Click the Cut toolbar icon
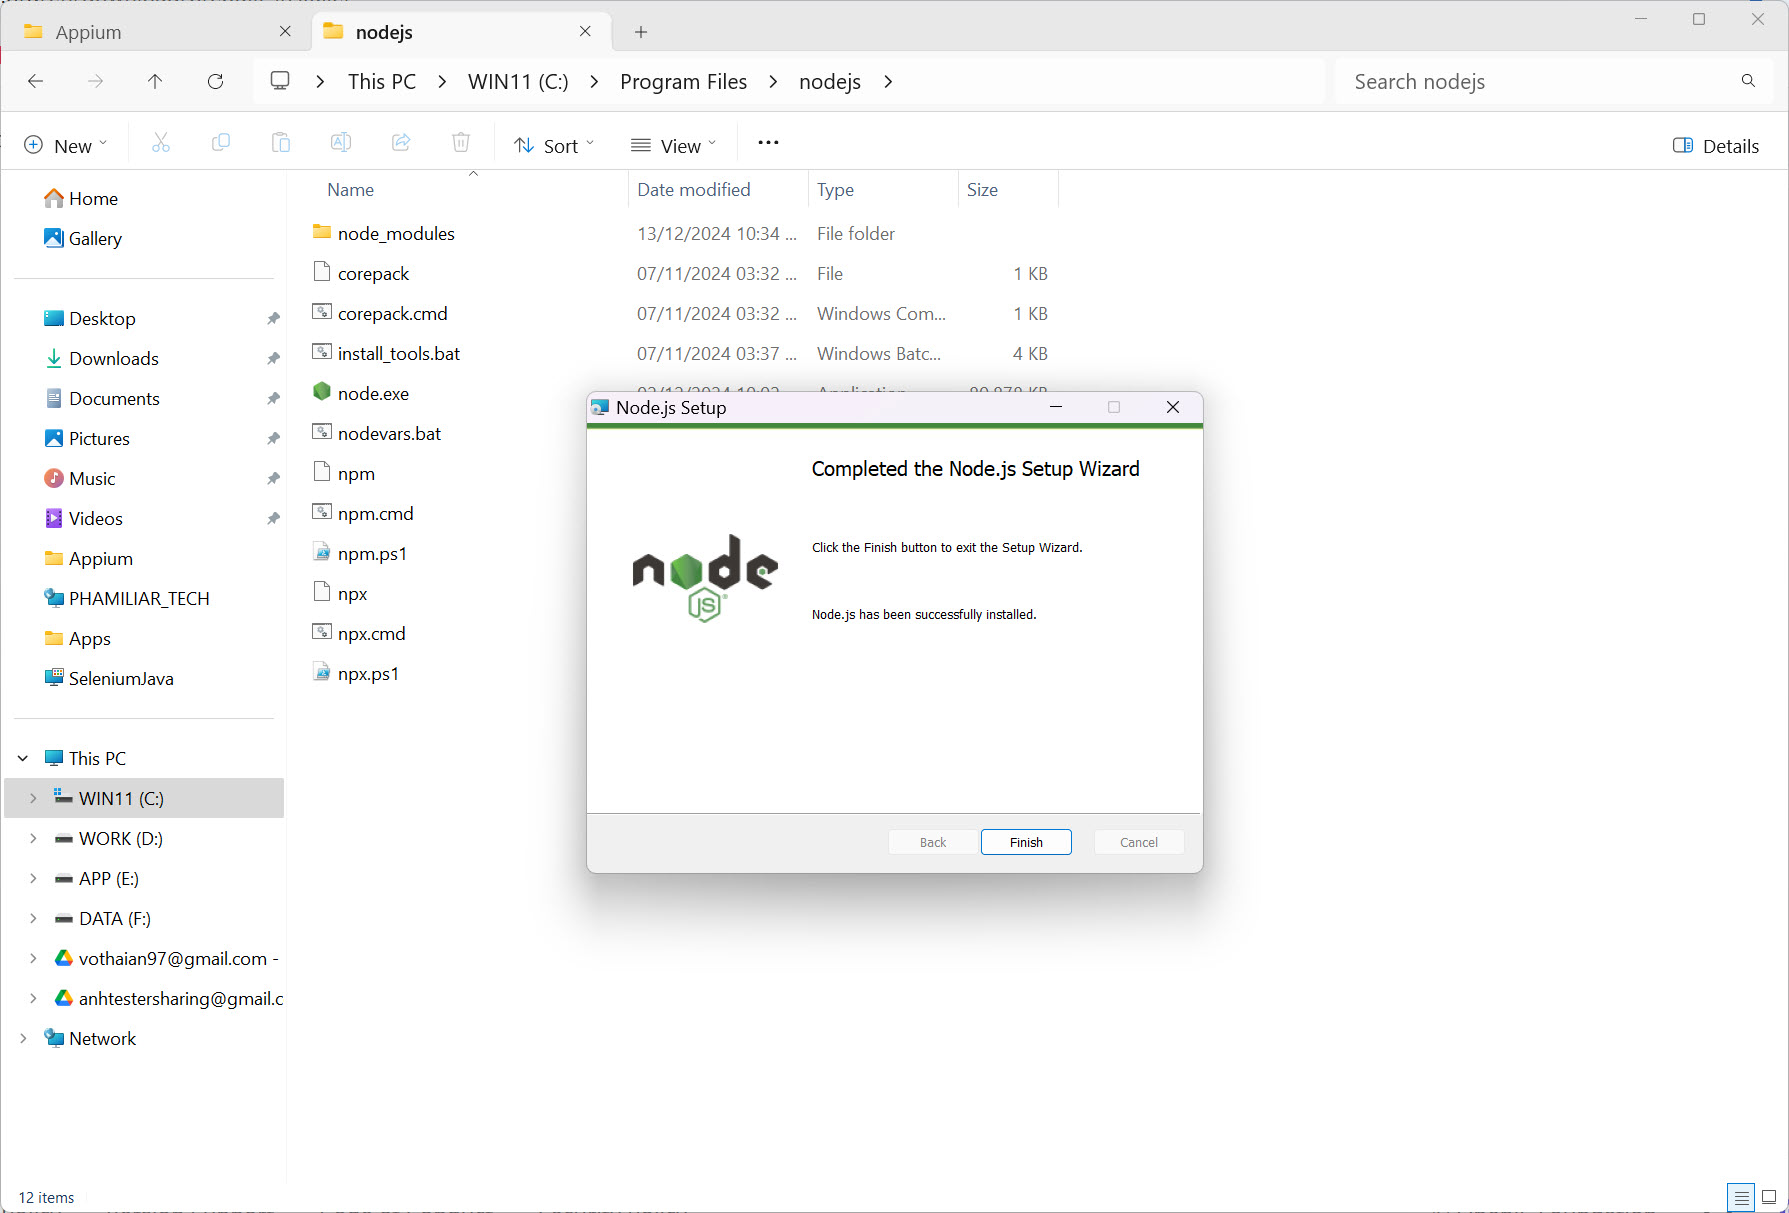The width and height of the screenshot is (1789, 1213). pyautogui.click(x=161, y=144)
